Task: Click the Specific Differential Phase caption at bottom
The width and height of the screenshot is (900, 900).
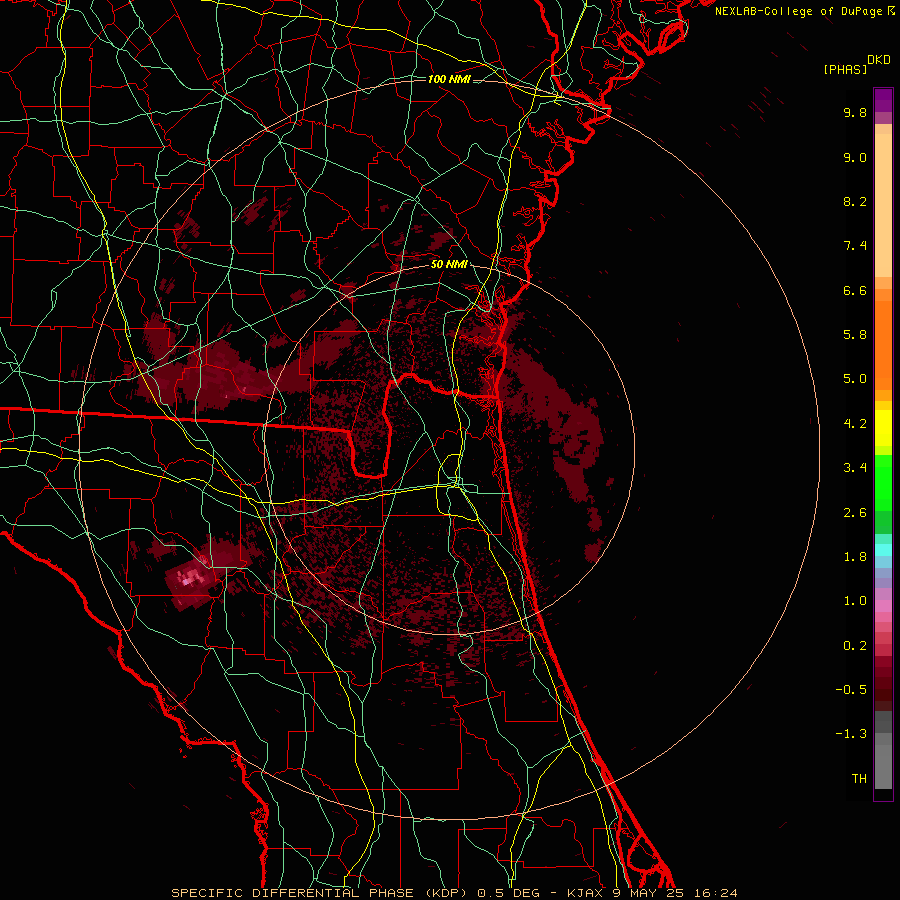Action: (455, 893)
